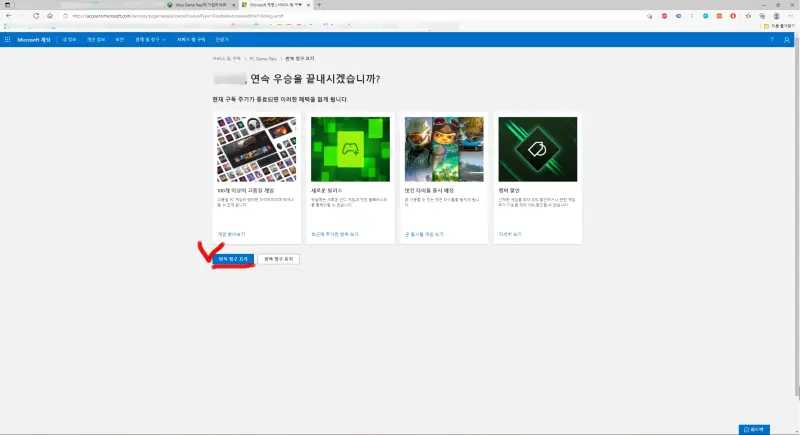Open the browser home page icon

click(49, 16)
